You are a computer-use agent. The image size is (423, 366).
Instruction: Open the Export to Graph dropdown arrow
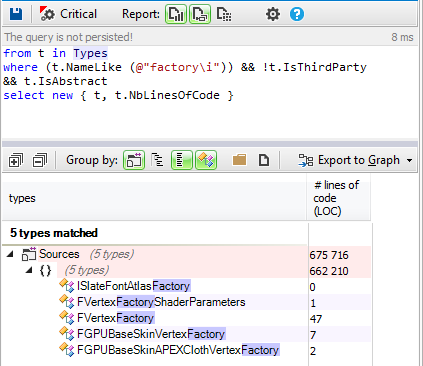(409, 160)
